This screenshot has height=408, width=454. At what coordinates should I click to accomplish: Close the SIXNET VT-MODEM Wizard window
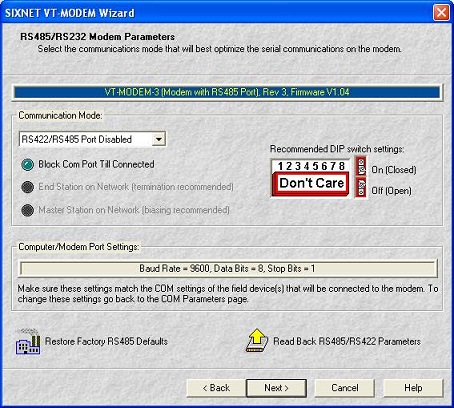pyautogui.click(x=441, y=13)
